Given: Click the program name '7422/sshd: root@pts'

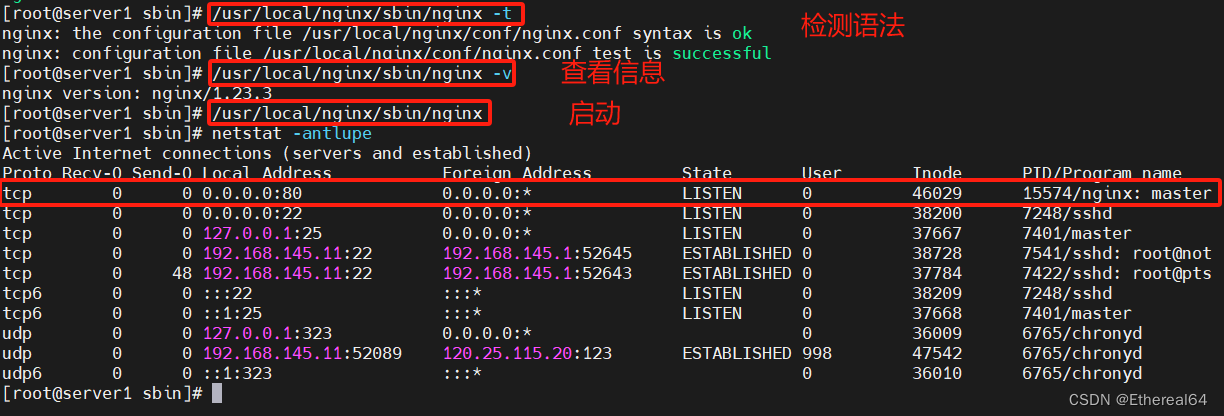Looking at the screenshot, I should (x=1117, y=273).
